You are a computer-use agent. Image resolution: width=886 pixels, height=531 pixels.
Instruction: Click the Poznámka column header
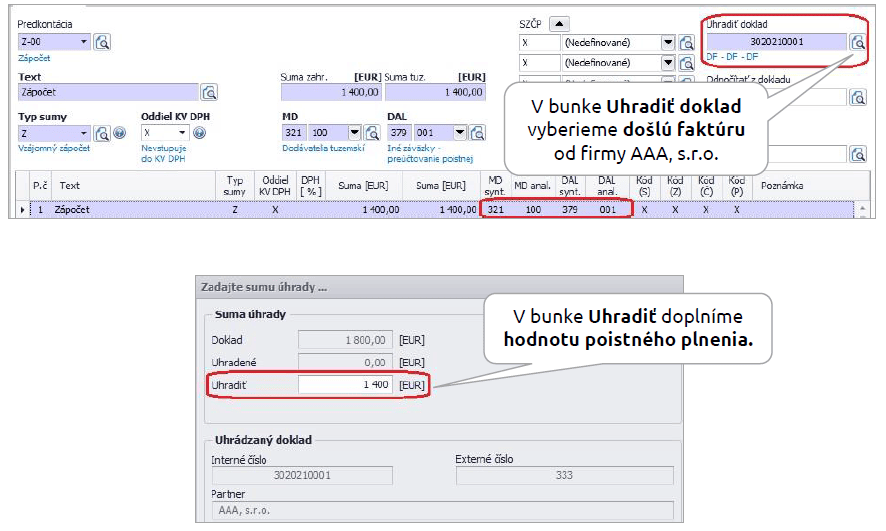(780, 186)
